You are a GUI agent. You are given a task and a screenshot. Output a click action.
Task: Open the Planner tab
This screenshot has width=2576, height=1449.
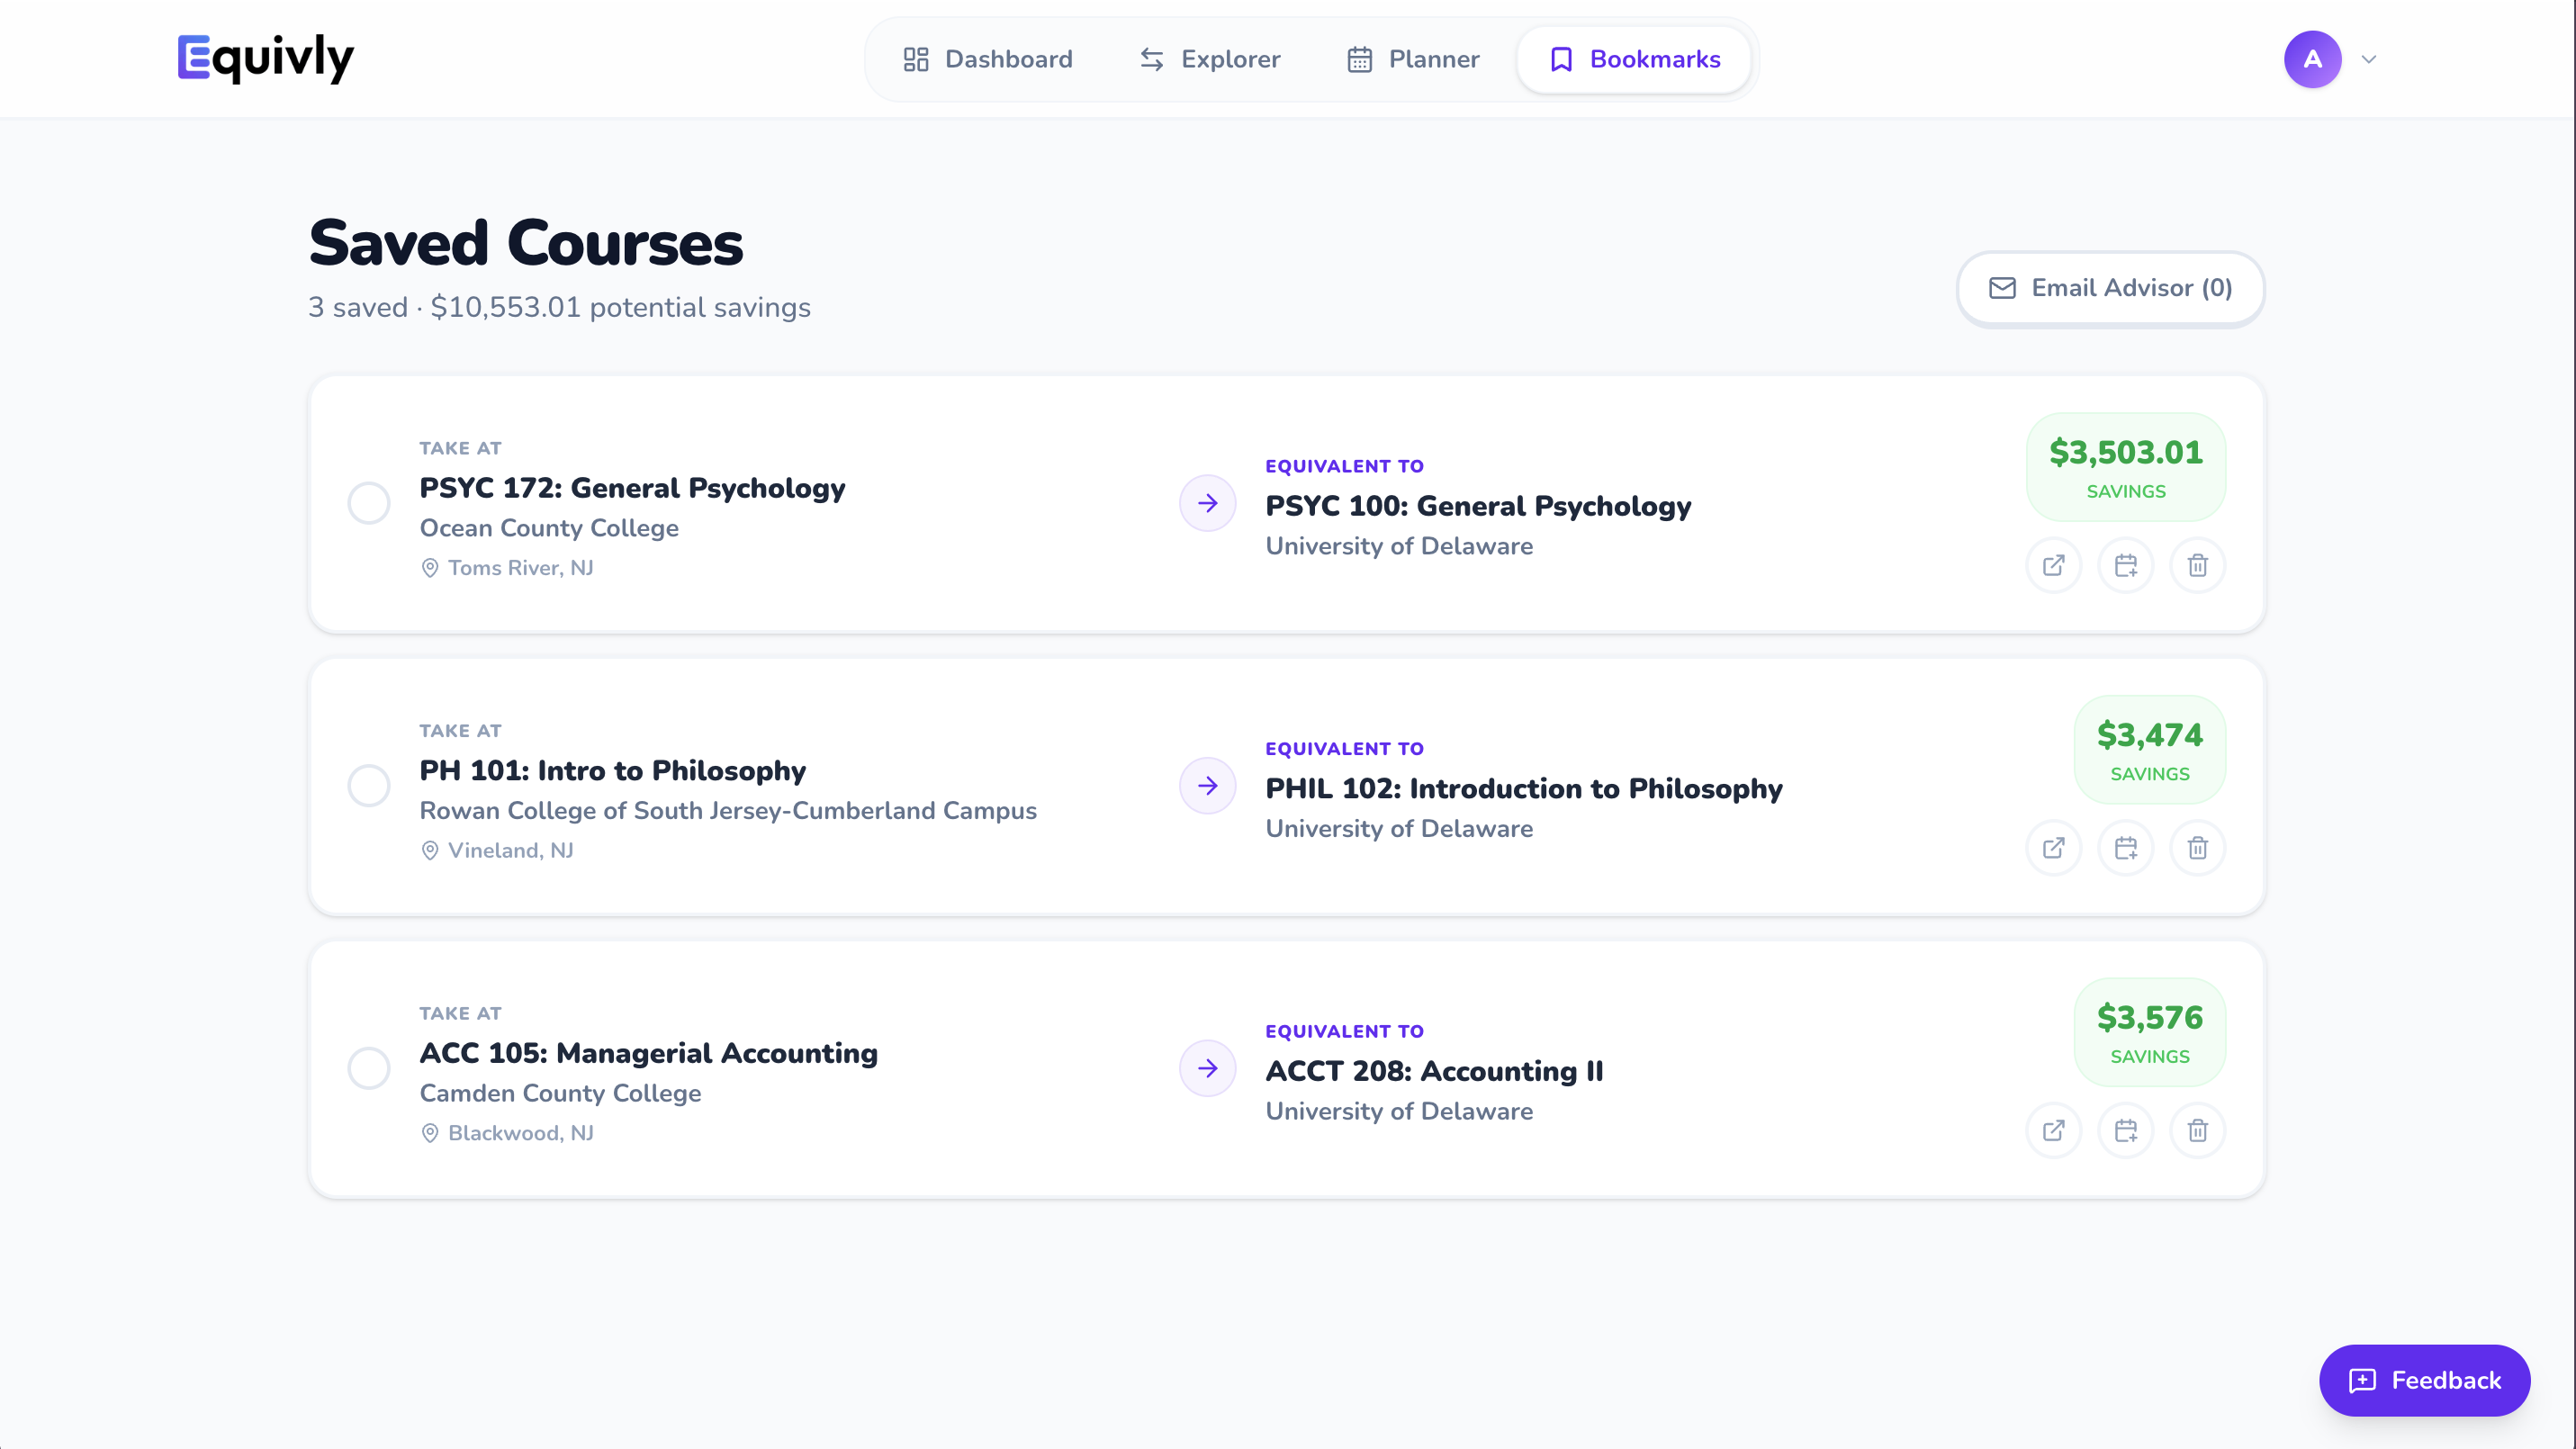pyautogui.click(x=1413, y=59)
